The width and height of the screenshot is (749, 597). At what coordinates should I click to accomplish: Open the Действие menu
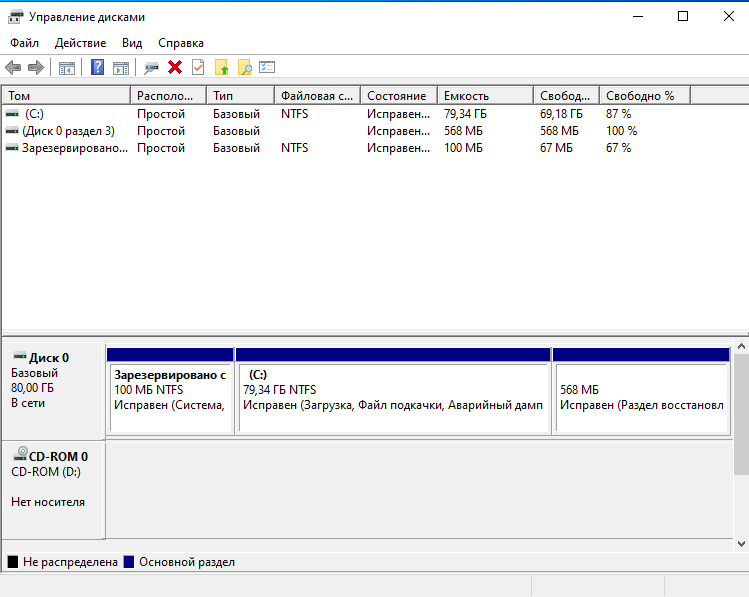(x=80, y=43)
